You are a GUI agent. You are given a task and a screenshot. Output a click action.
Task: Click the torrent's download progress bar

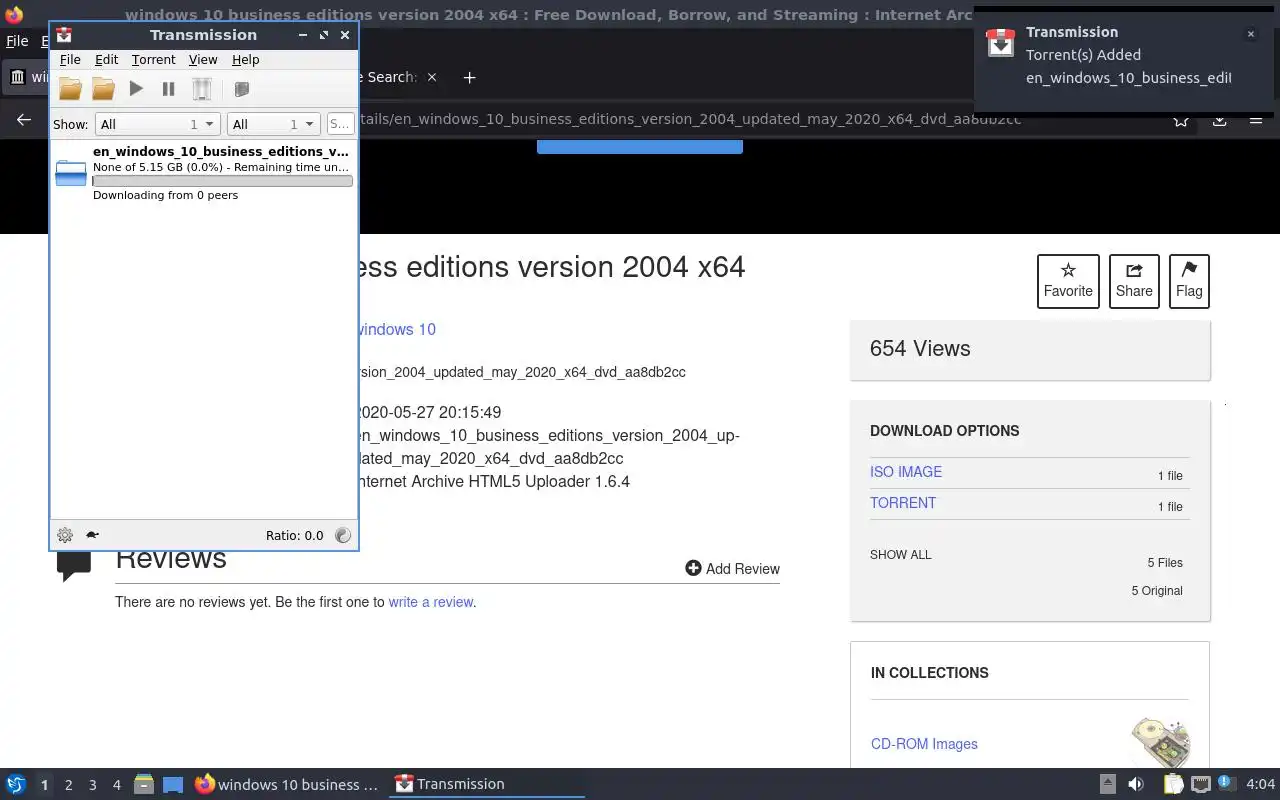tap(222, 181)
